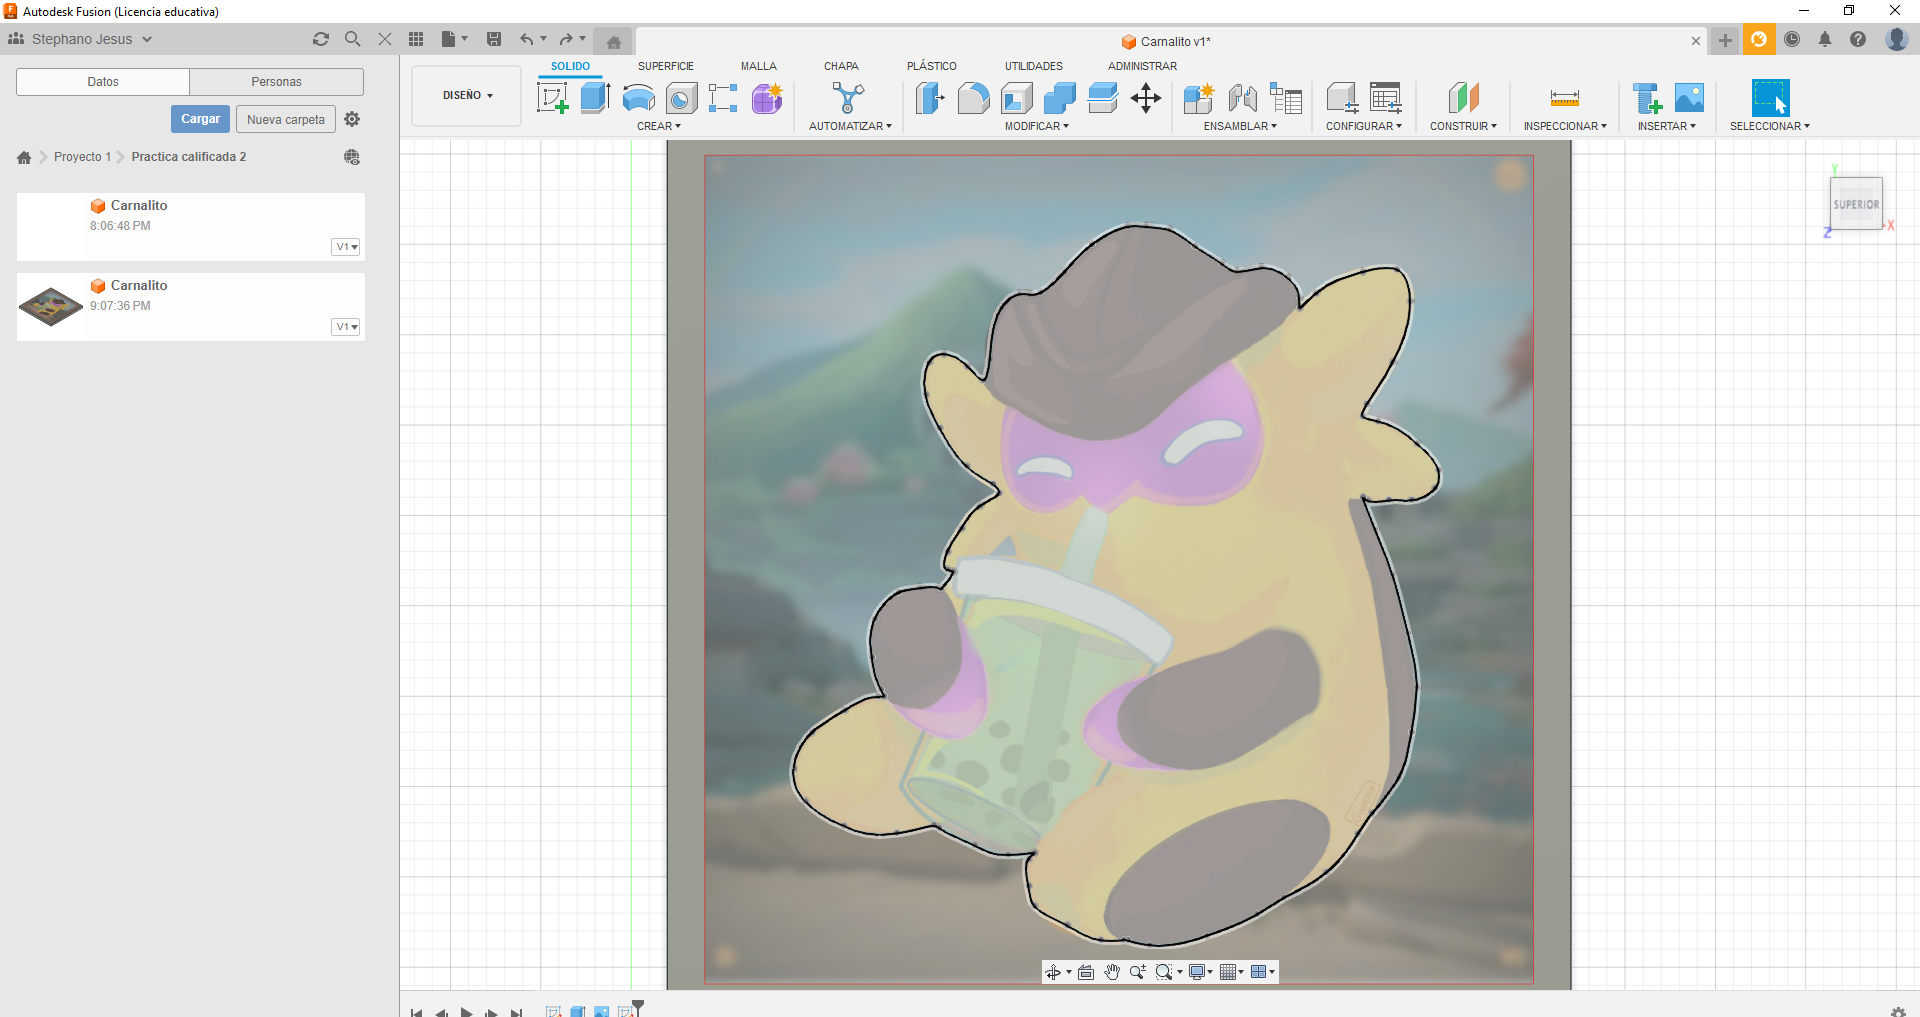This screenshot has width=1920, height=1017.
Task: Close the data panel with X
Action: (384, 39)
